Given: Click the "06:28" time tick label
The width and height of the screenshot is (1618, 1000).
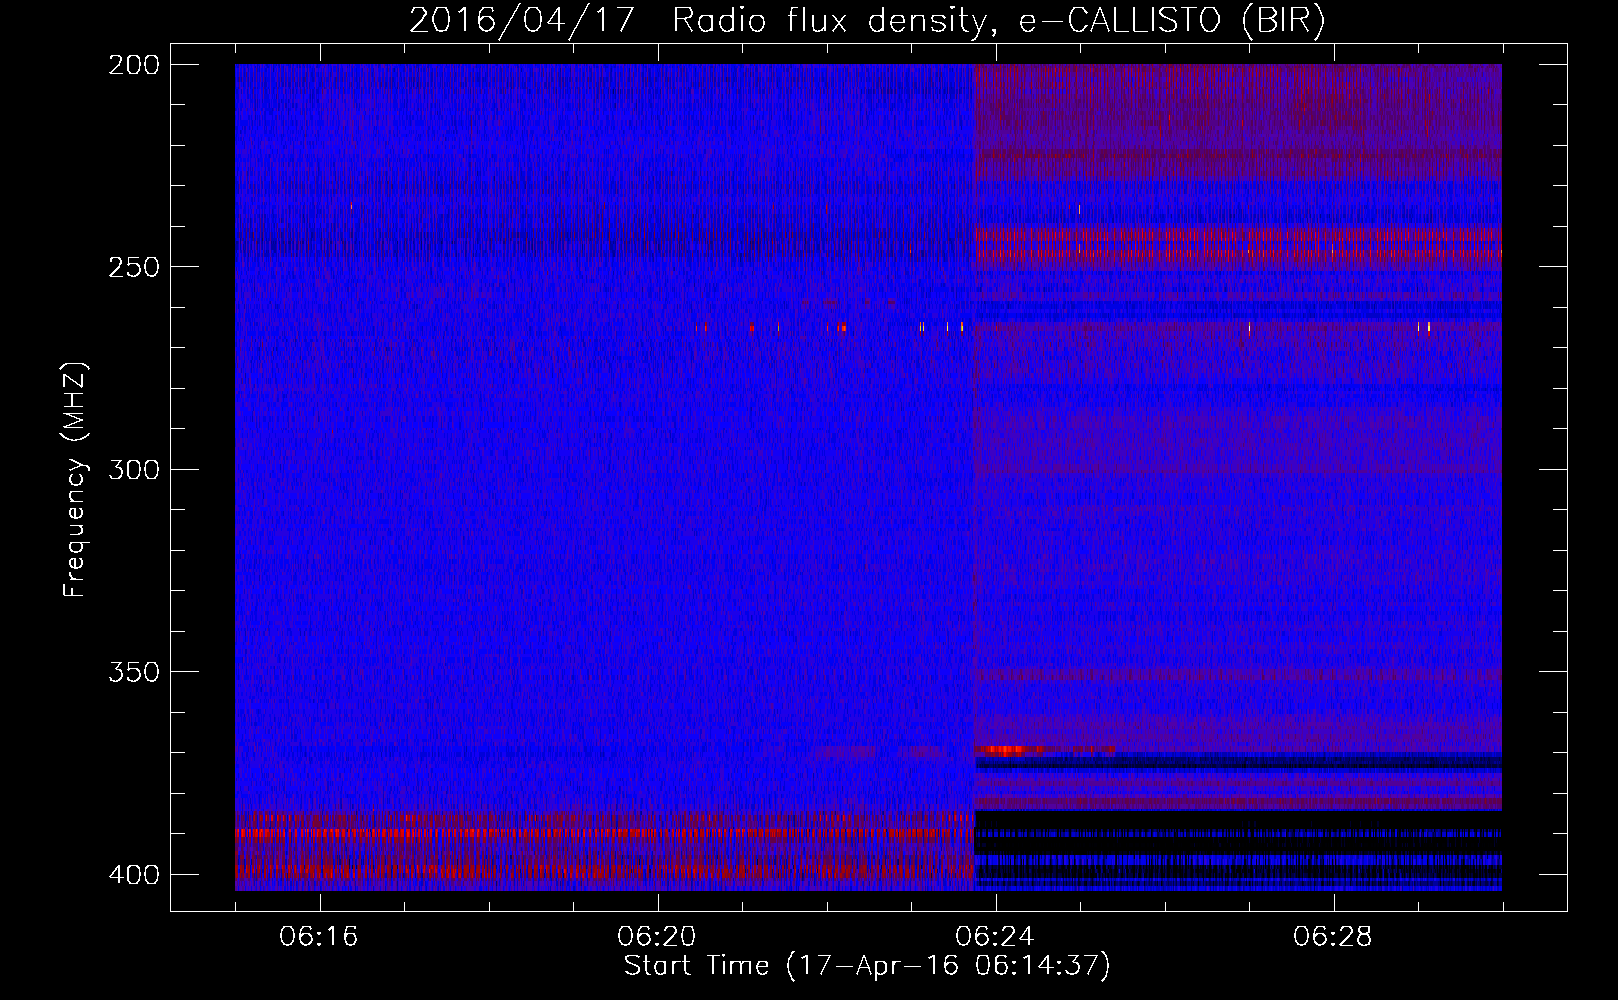Looking at the screenshot, I should (x=1333, y=936).
